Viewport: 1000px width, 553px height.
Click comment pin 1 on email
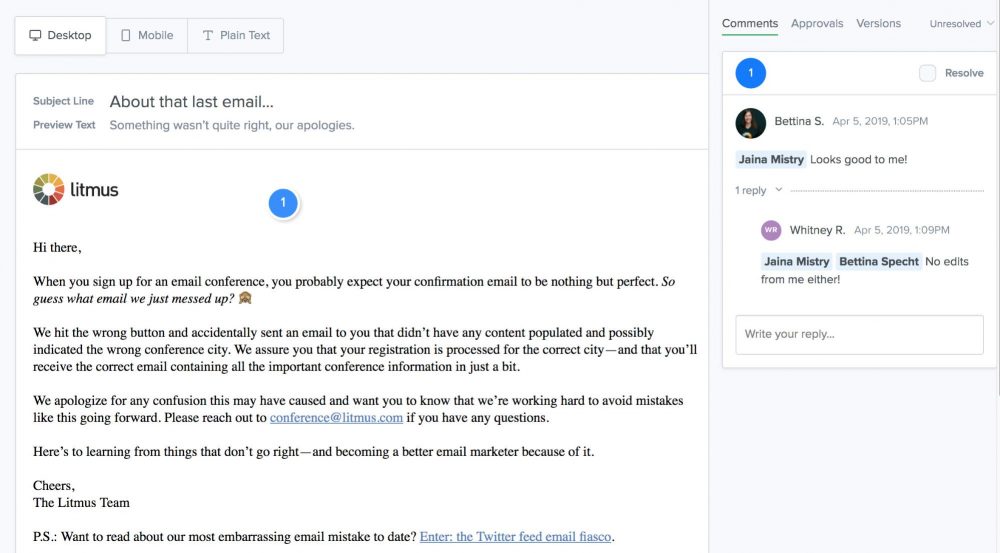tap(283, 203)
